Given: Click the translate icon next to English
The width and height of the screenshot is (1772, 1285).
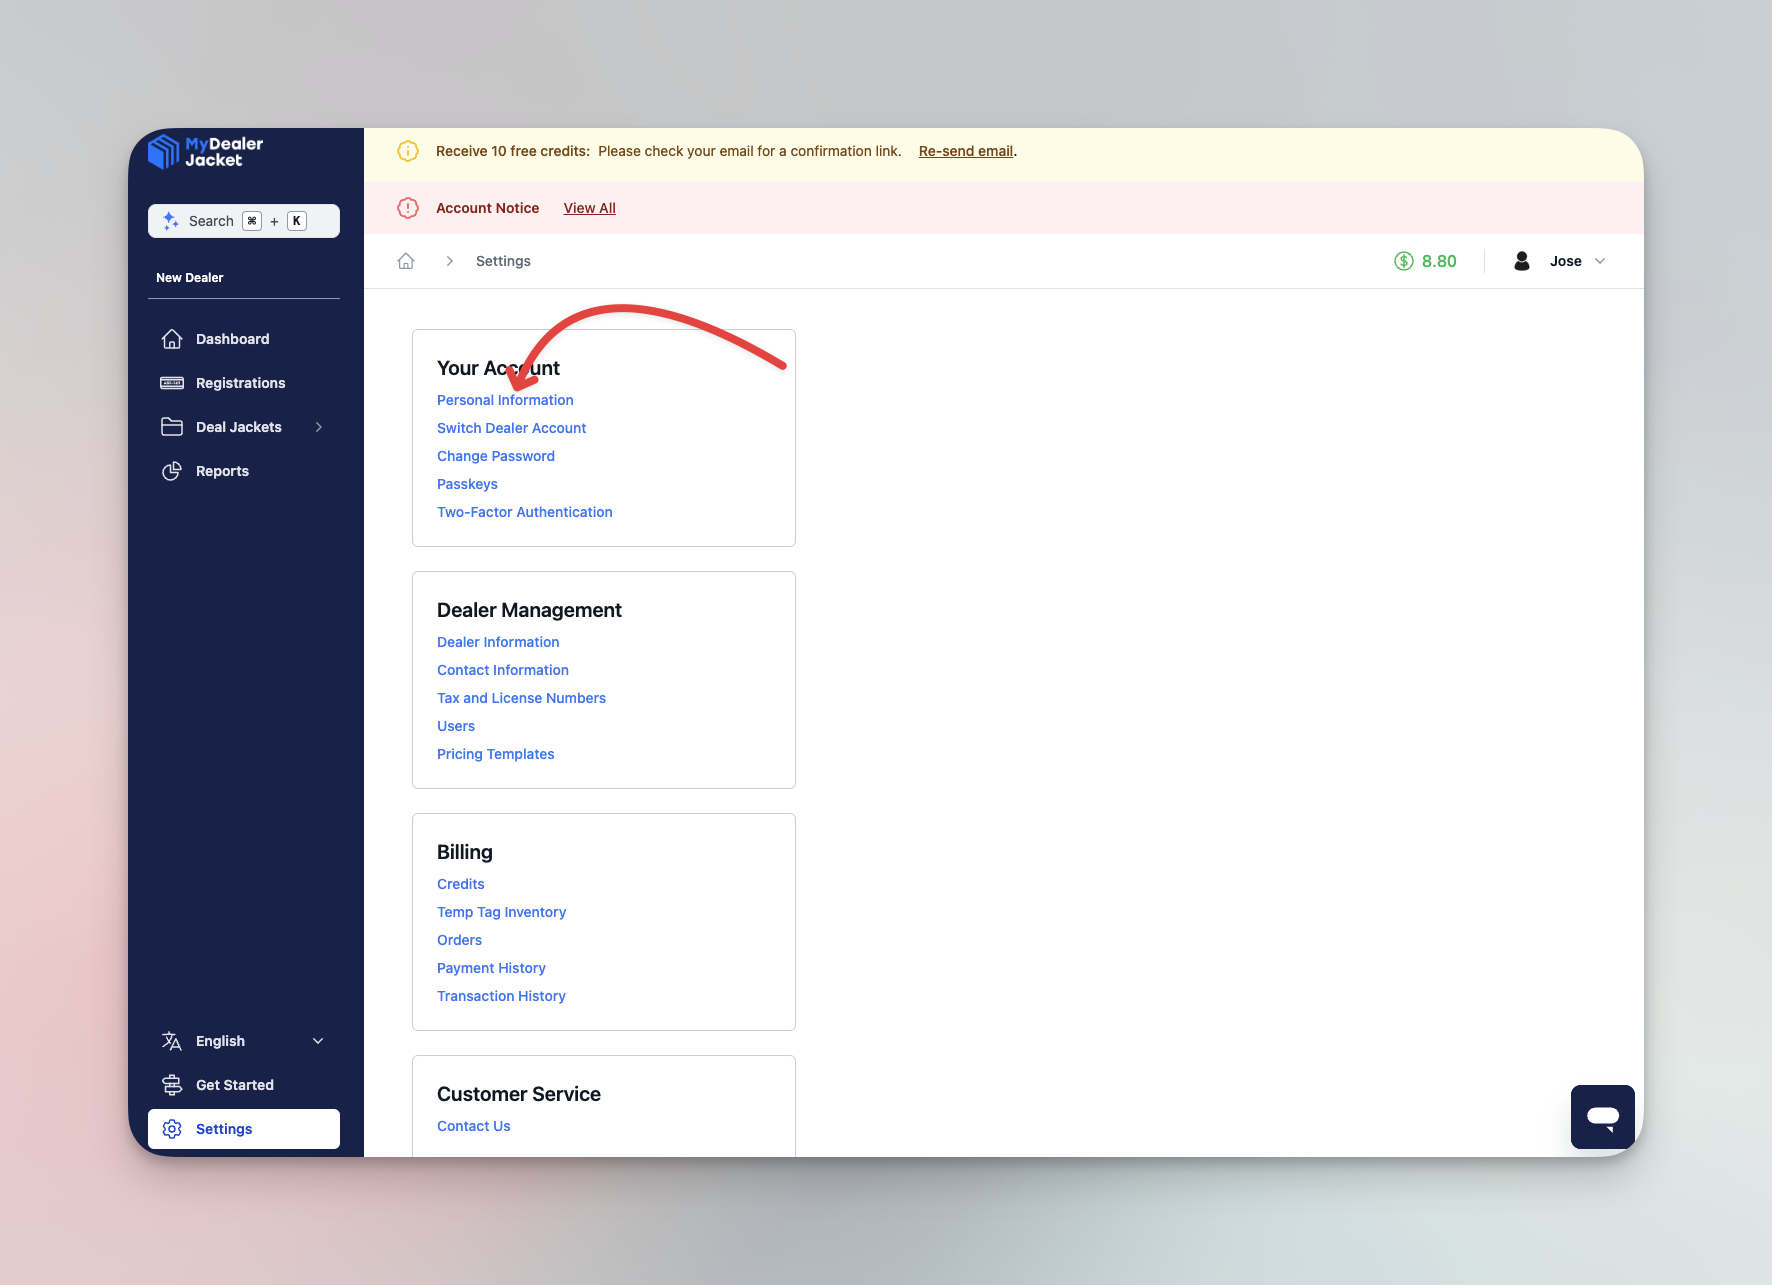Looking at the screenshot, I should [x=171, y=1040].
